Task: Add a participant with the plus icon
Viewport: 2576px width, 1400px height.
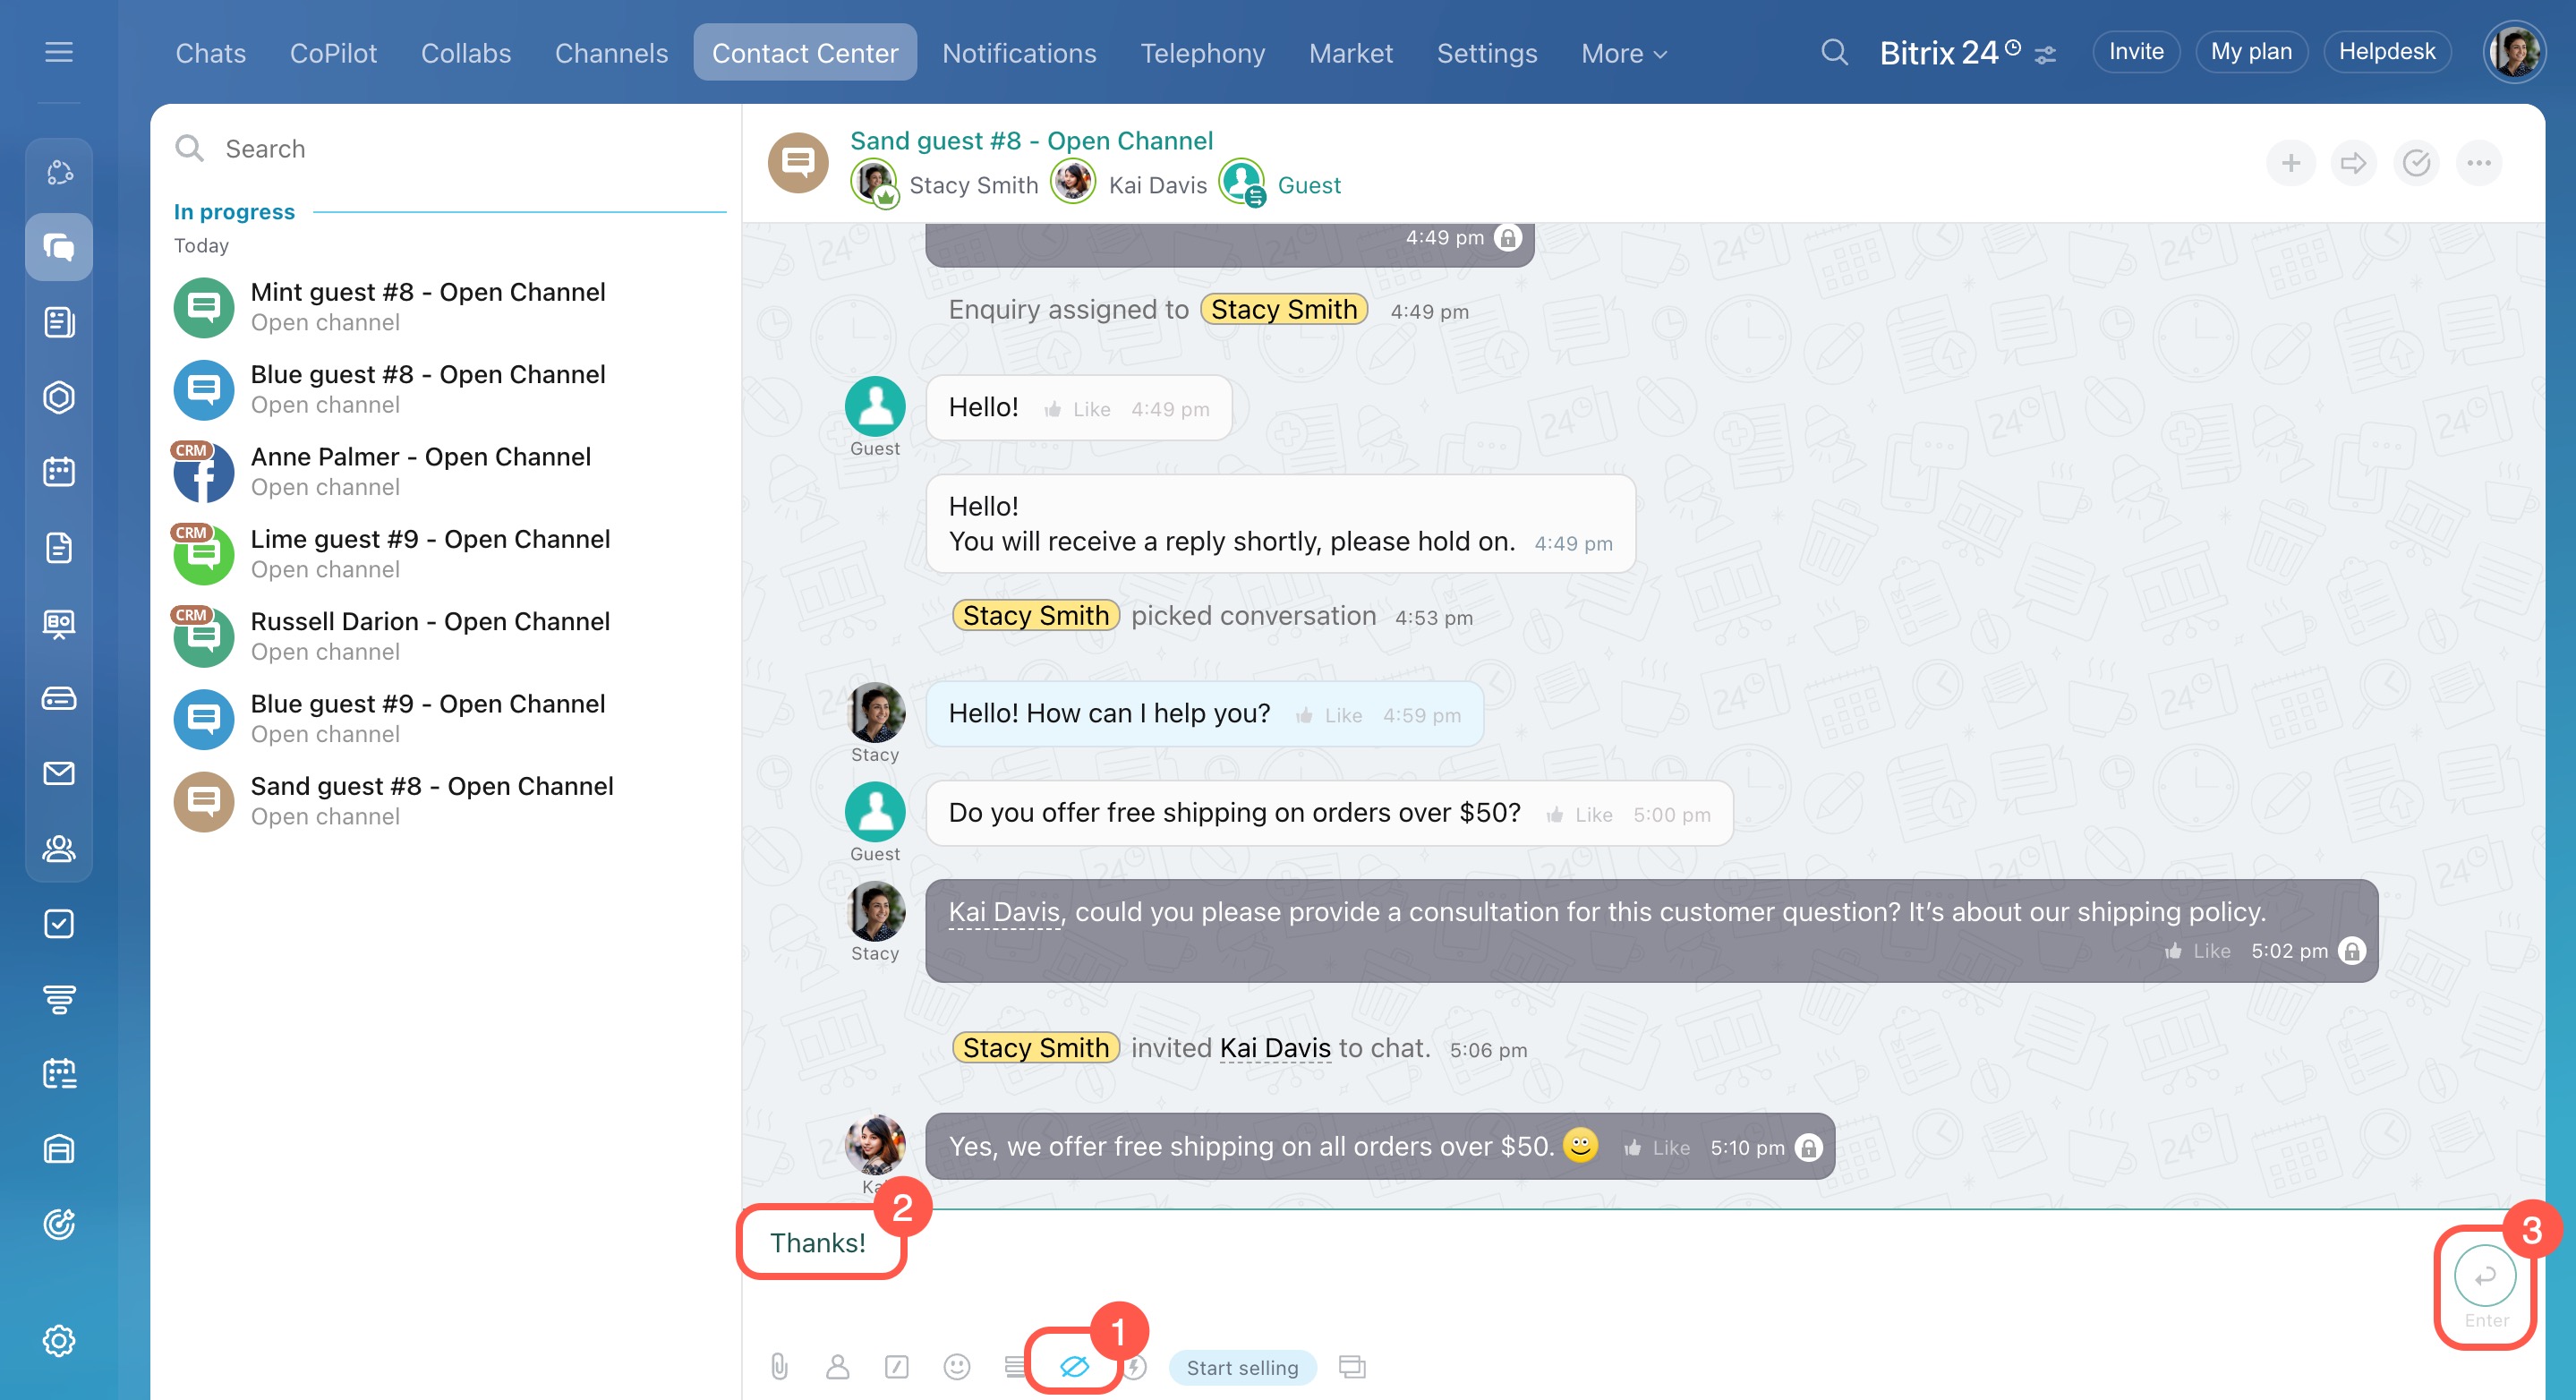Action: click(x=2291, y=163)
